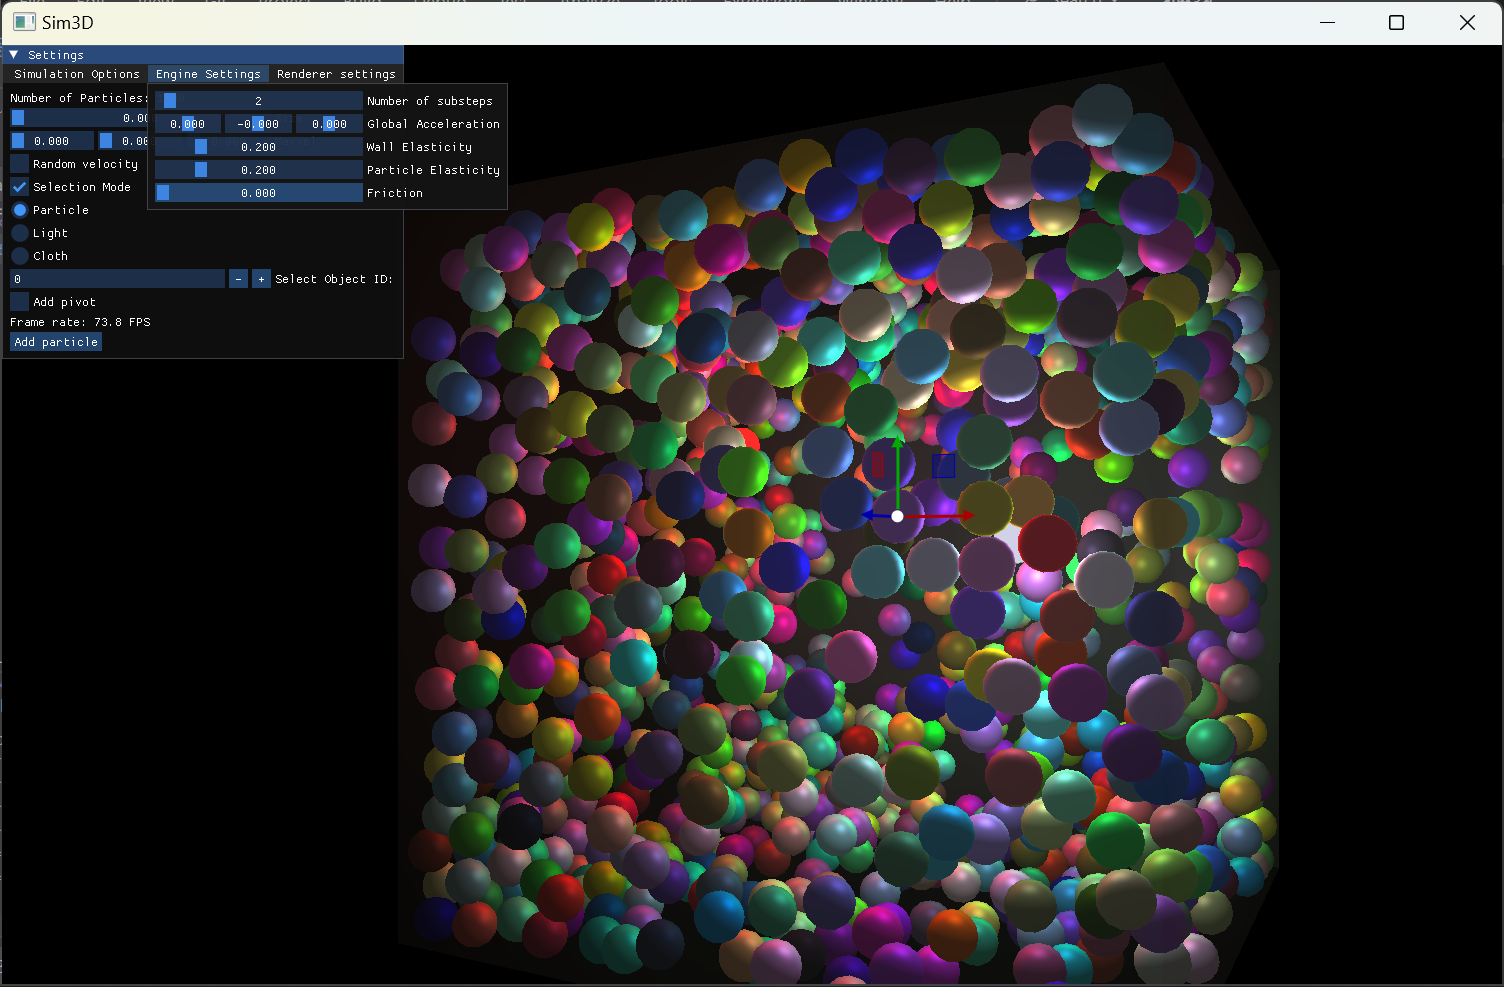Switch to the Simulation Options tab

coord(77,74)
